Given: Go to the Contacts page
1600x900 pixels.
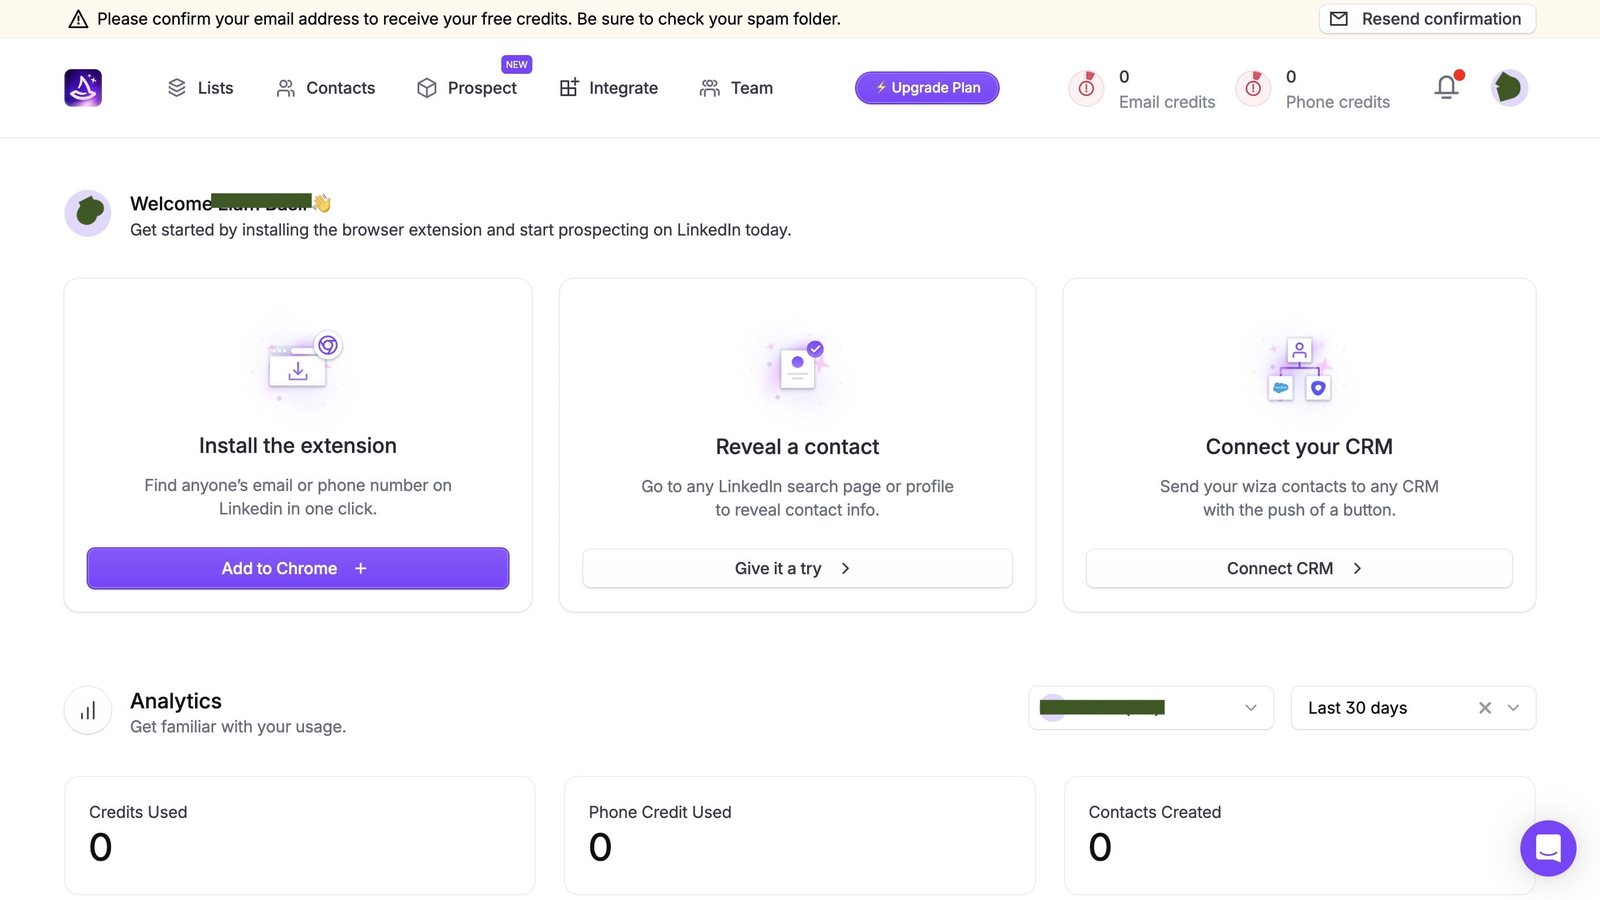Looking at the screenshot, I should click(x=325, y=88).
